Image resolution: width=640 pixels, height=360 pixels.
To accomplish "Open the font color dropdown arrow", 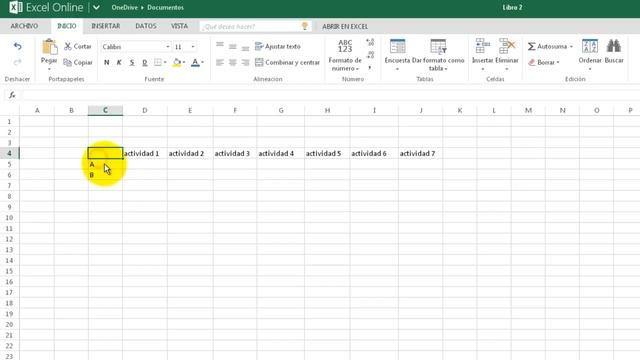I will point(203,62).
